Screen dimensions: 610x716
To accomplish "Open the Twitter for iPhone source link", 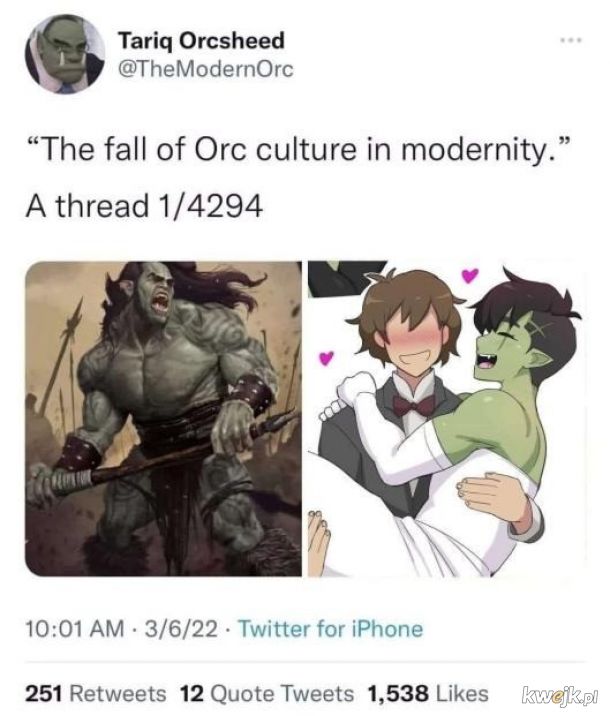I will [x=331, y=629].
